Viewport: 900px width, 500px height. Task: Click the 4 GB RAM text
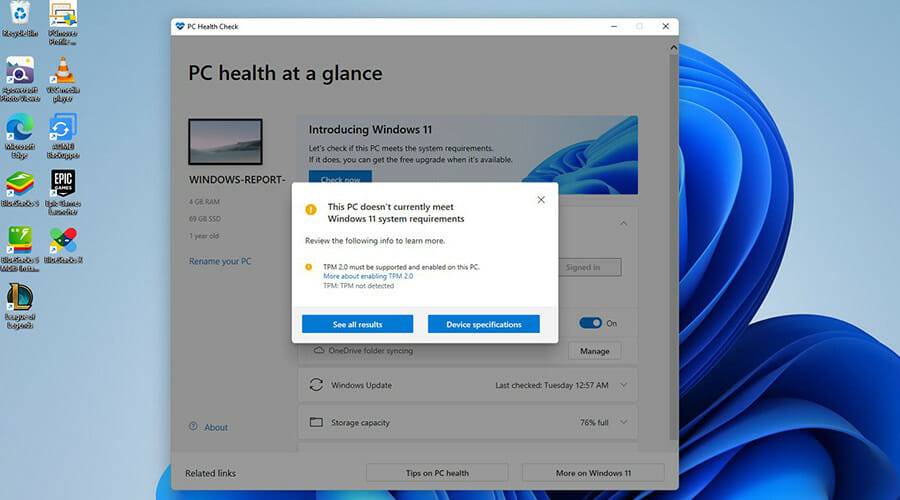[x=204, y=202]
